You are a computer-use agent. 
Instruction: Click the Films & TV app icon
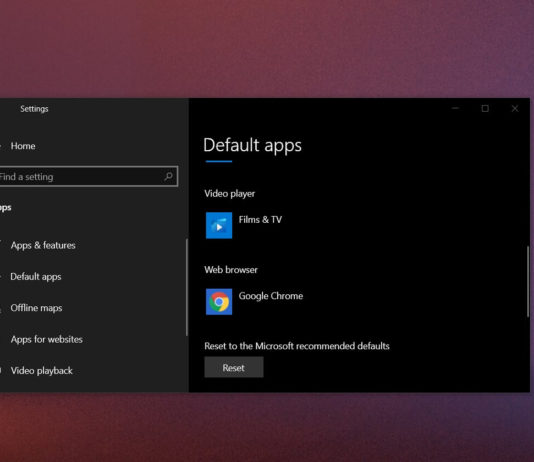pyautogui.click(x=219, y=225)
